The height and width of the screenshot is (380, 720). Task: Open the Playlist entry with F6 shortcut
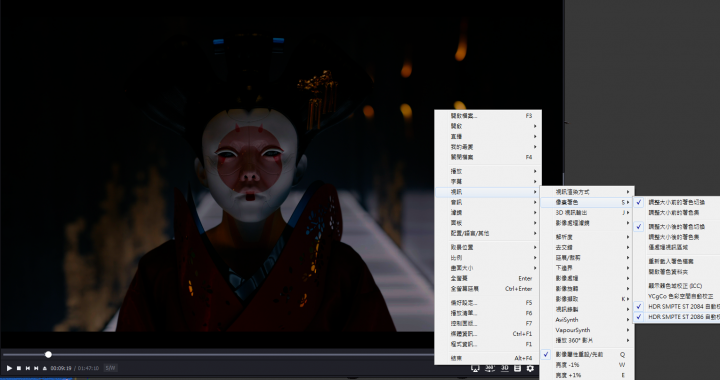[x=488, y=313]
